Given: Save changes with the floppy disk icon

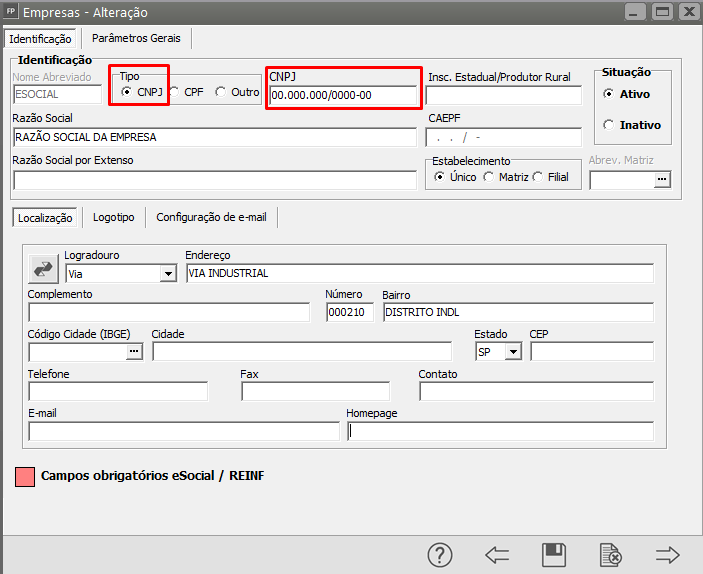Looking at the screenshot, I should pos(554,554).
